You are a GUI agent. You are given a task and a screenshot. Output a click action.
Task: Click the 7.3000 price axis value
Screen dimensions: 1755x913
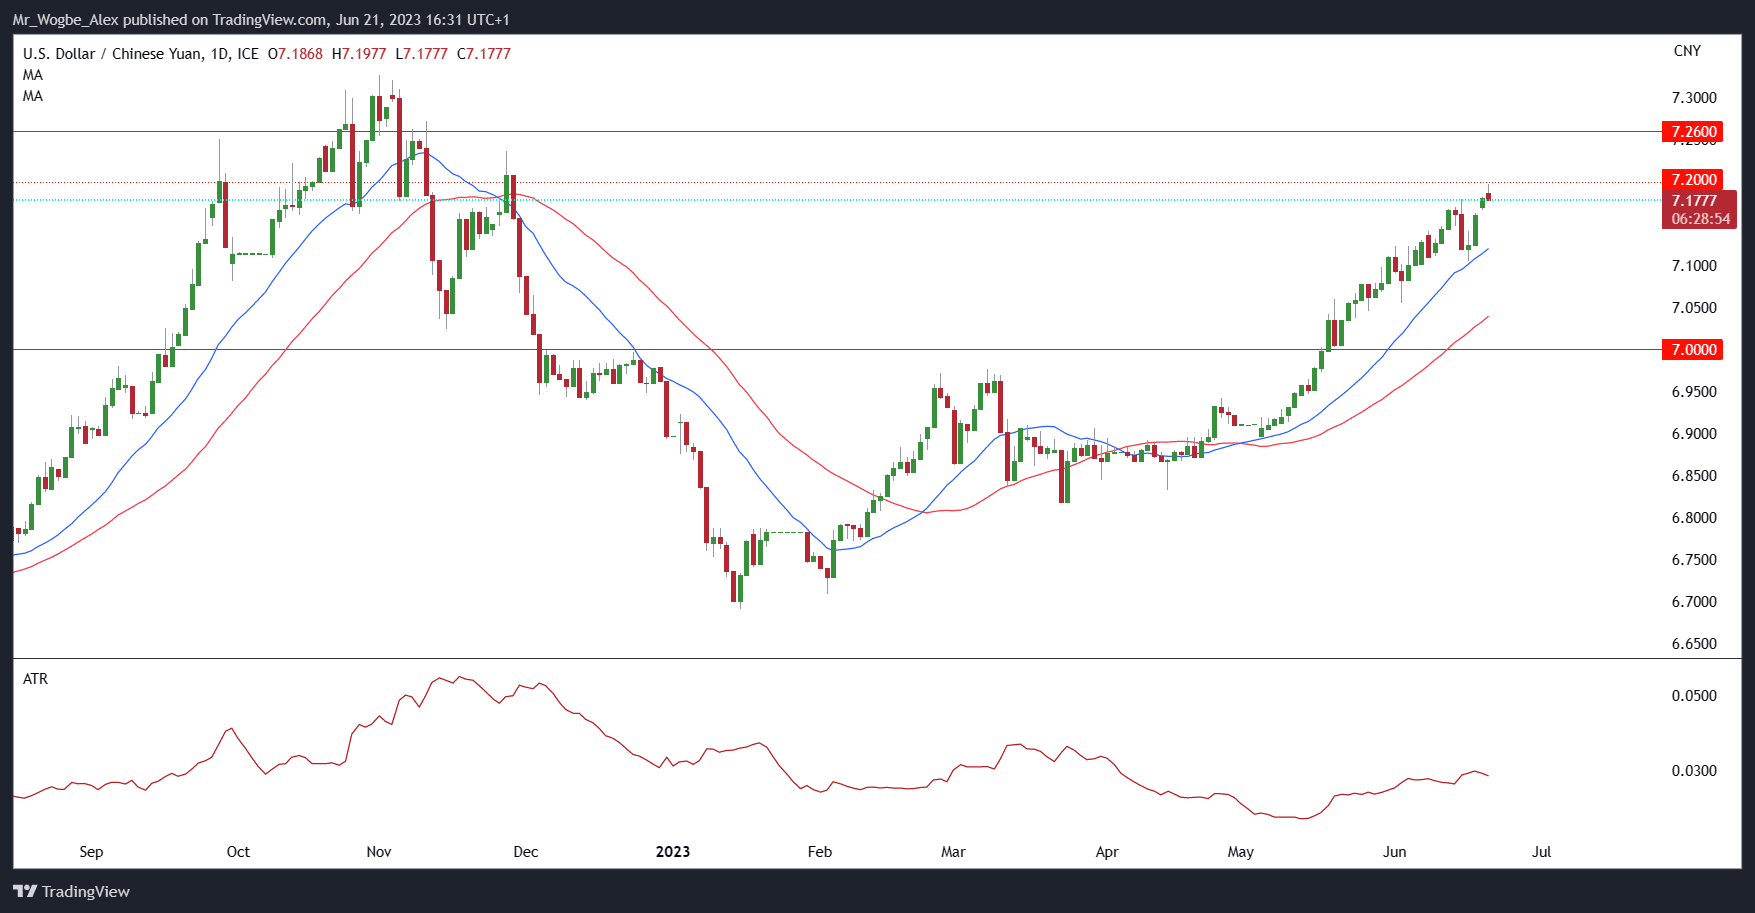(1694, 98)
